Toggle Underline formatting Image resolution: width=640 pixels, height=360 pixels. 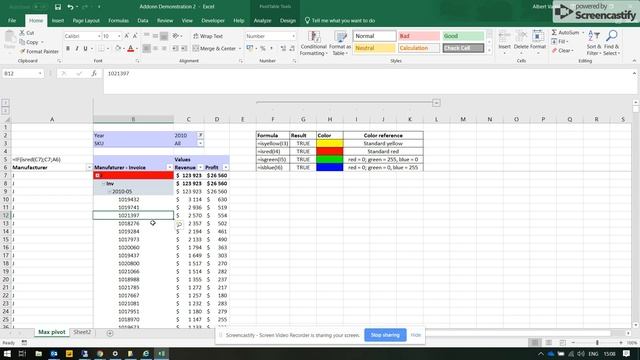point(85,49)
